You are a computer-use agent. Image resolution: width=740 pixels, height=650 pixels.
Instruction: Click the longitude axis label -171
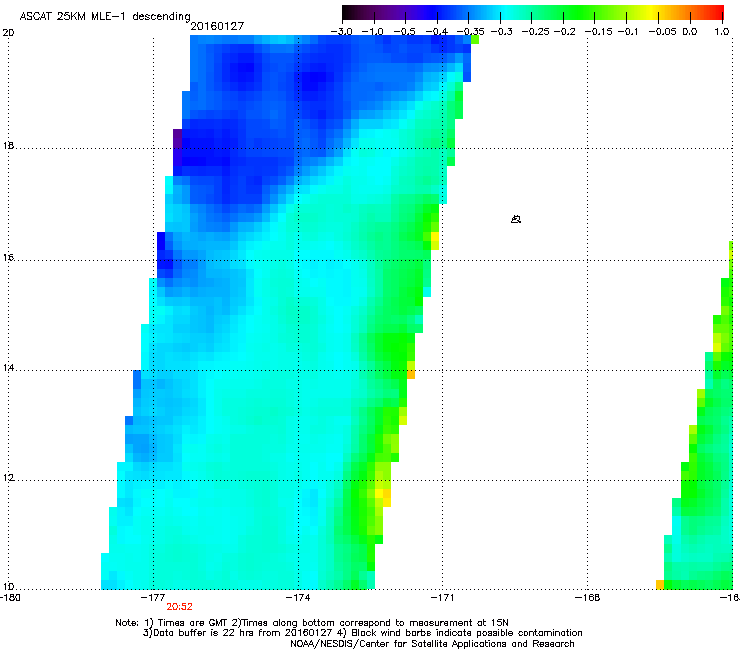[443, 598]
